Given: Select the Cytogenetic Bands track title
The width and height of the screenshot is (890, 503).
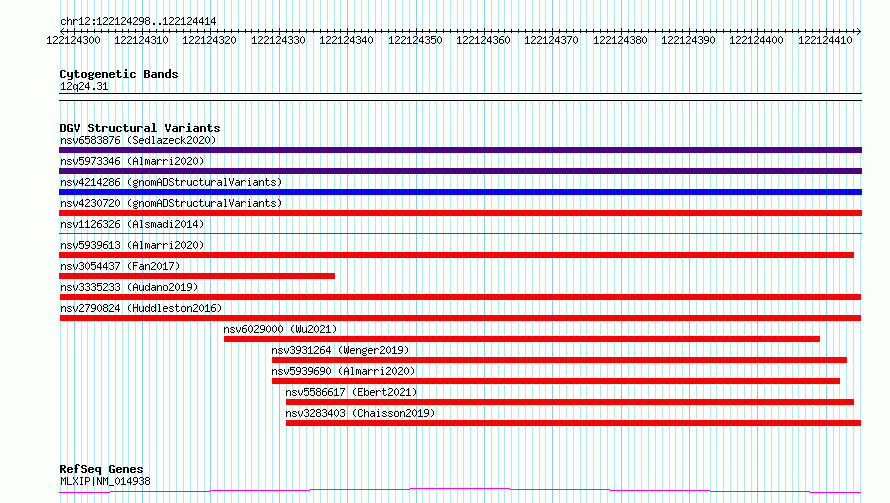Looking at the screenshot, I should (x=119, y=74).
